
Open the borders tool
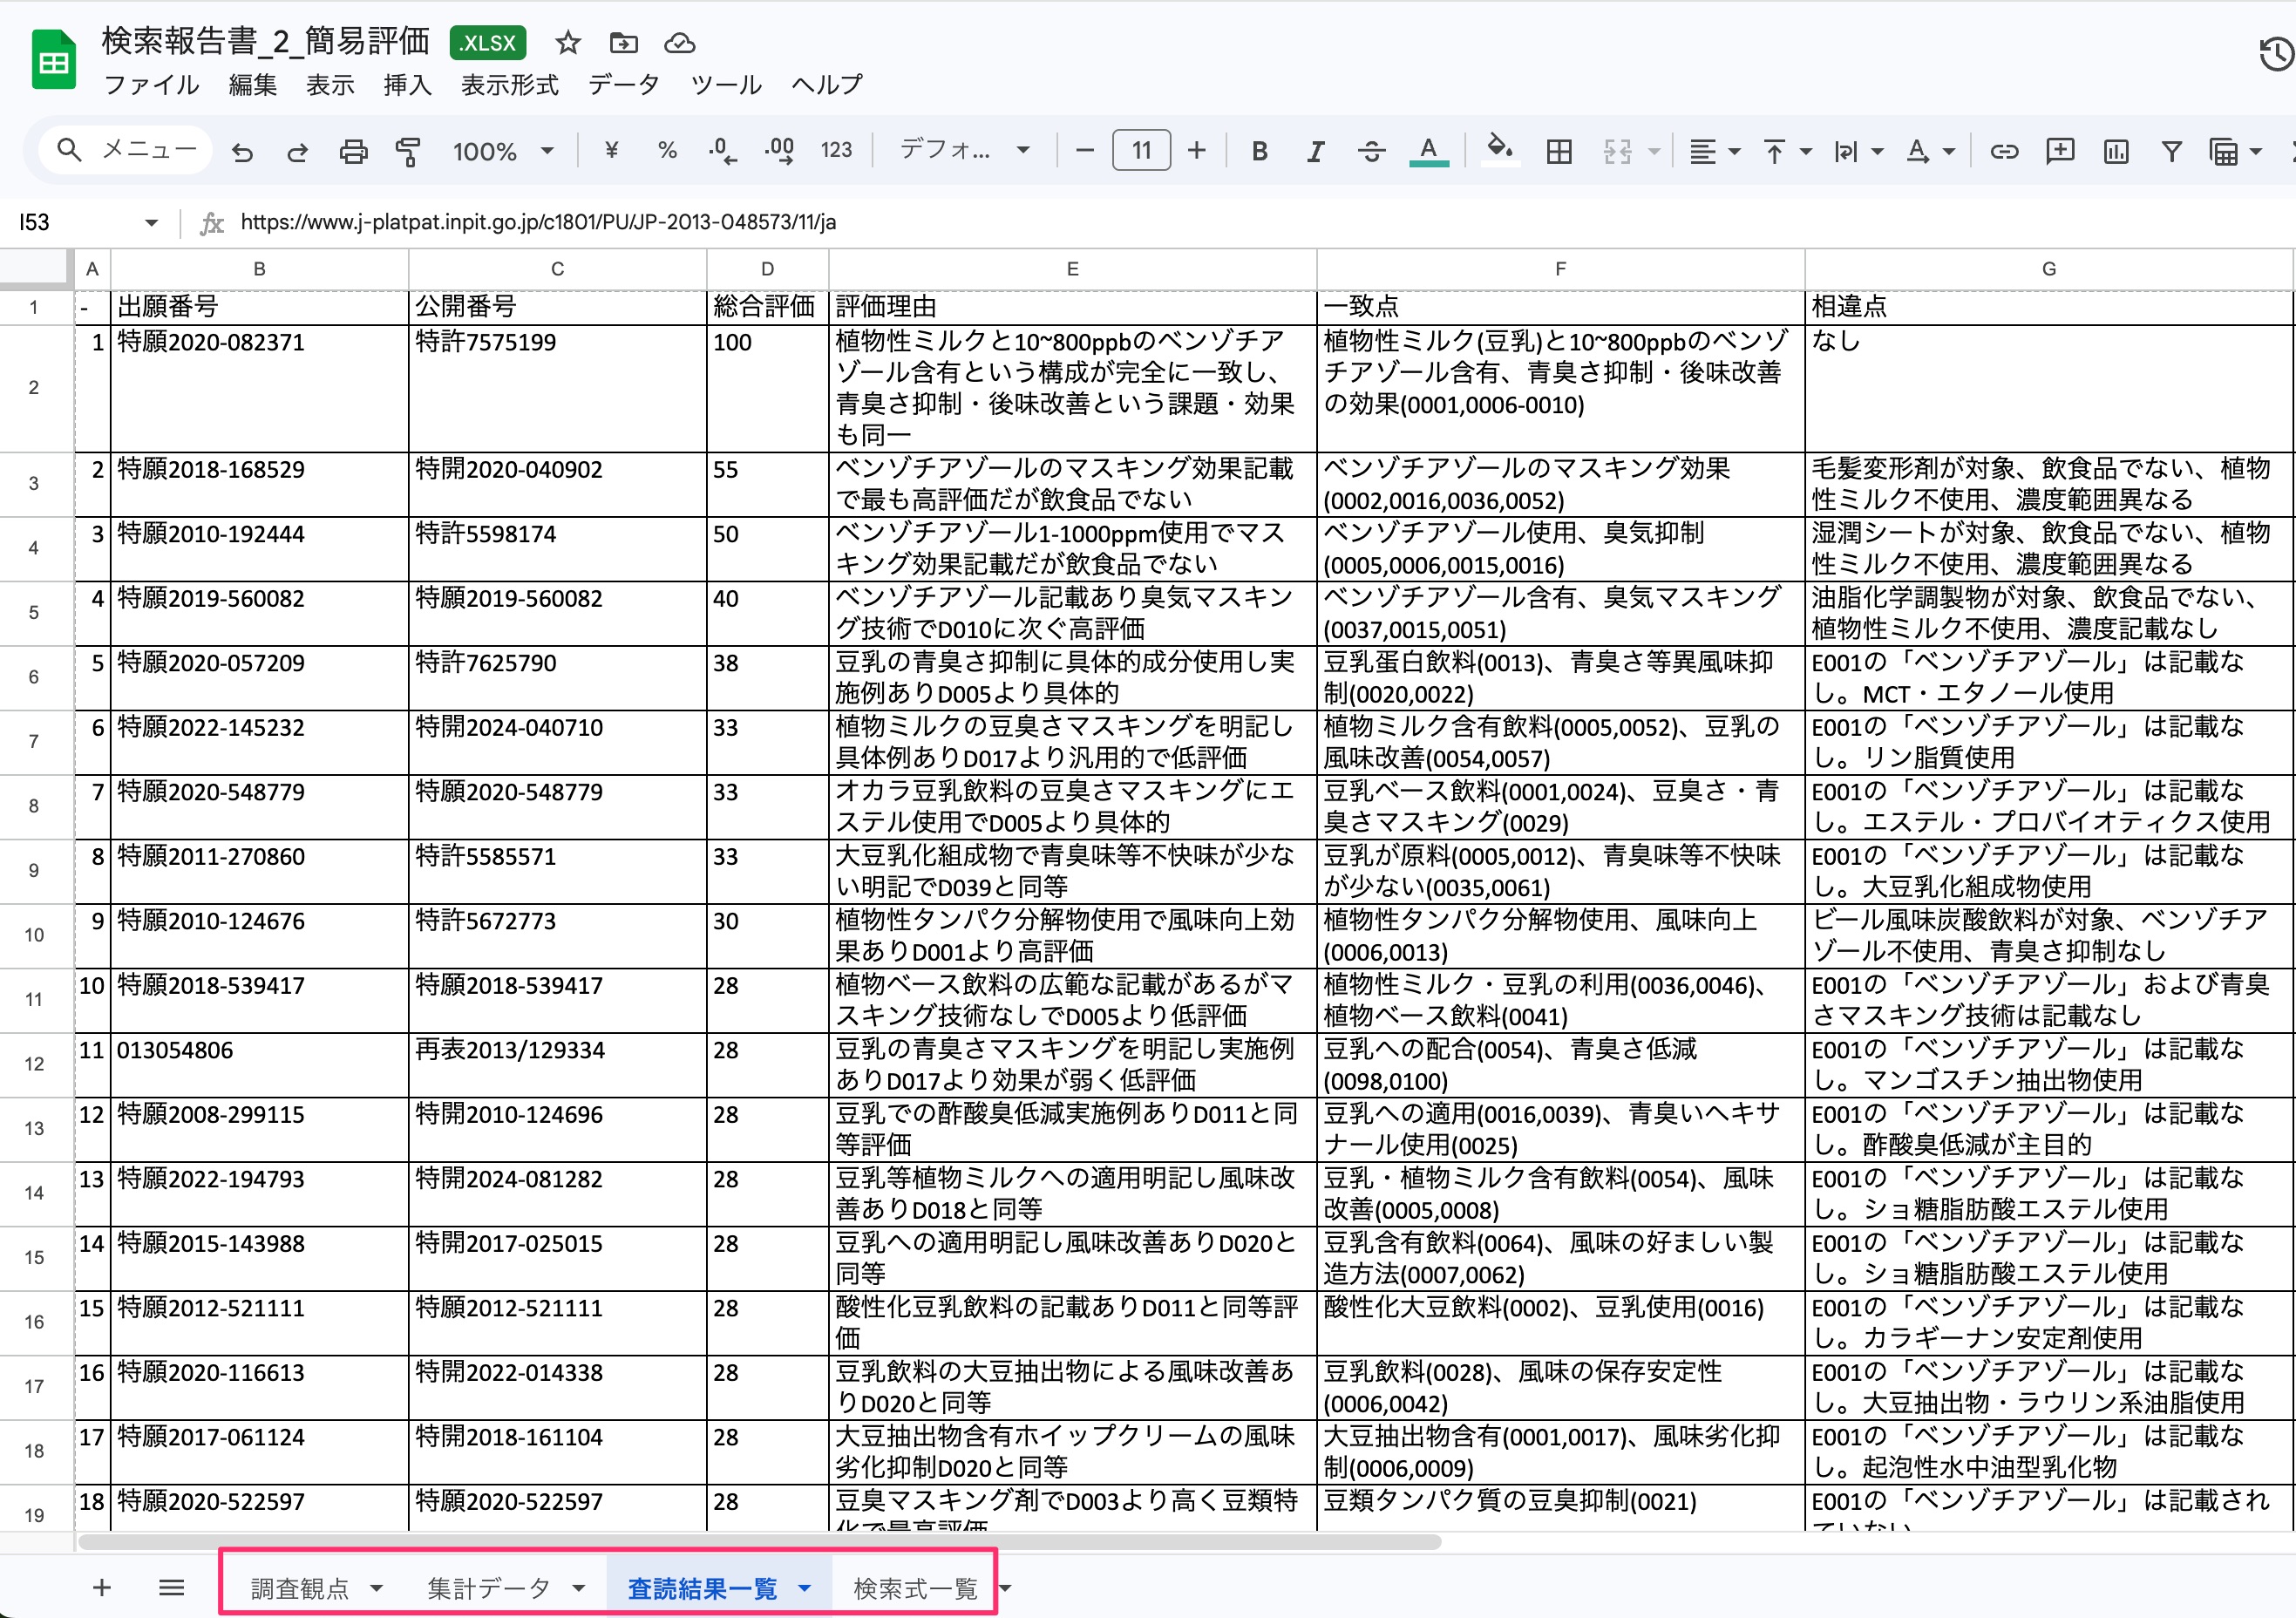pyautogui.click(x=1558, y=151)
